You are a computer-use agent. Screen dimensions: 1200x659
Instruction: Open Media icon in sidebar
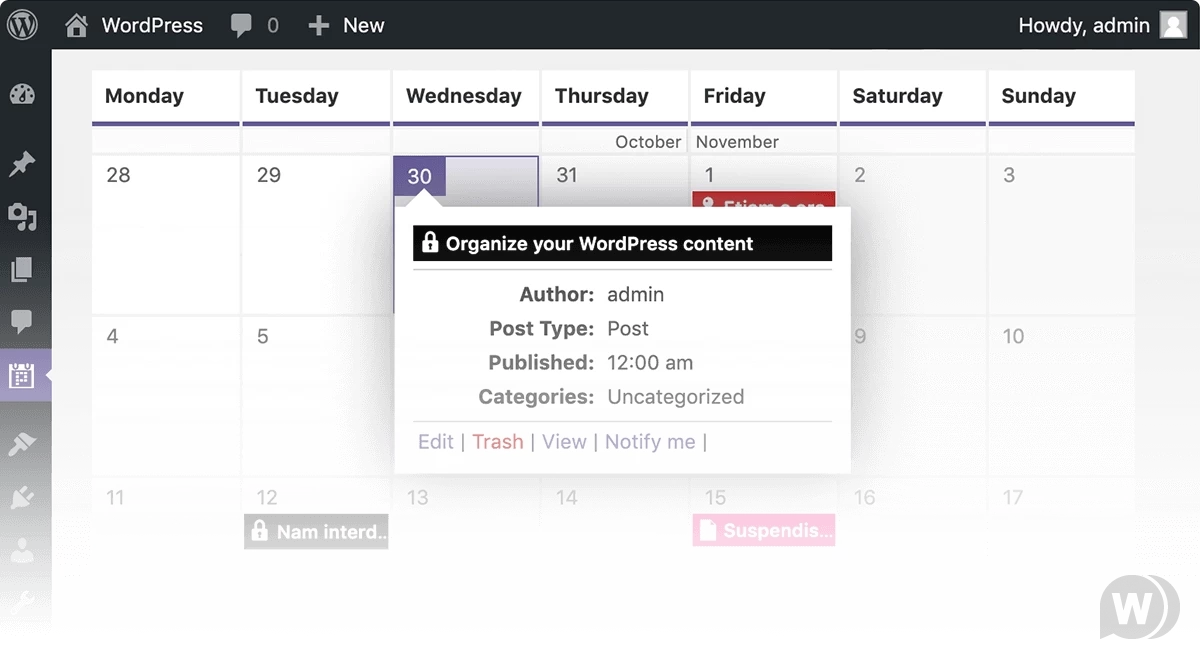pos(22,217)
